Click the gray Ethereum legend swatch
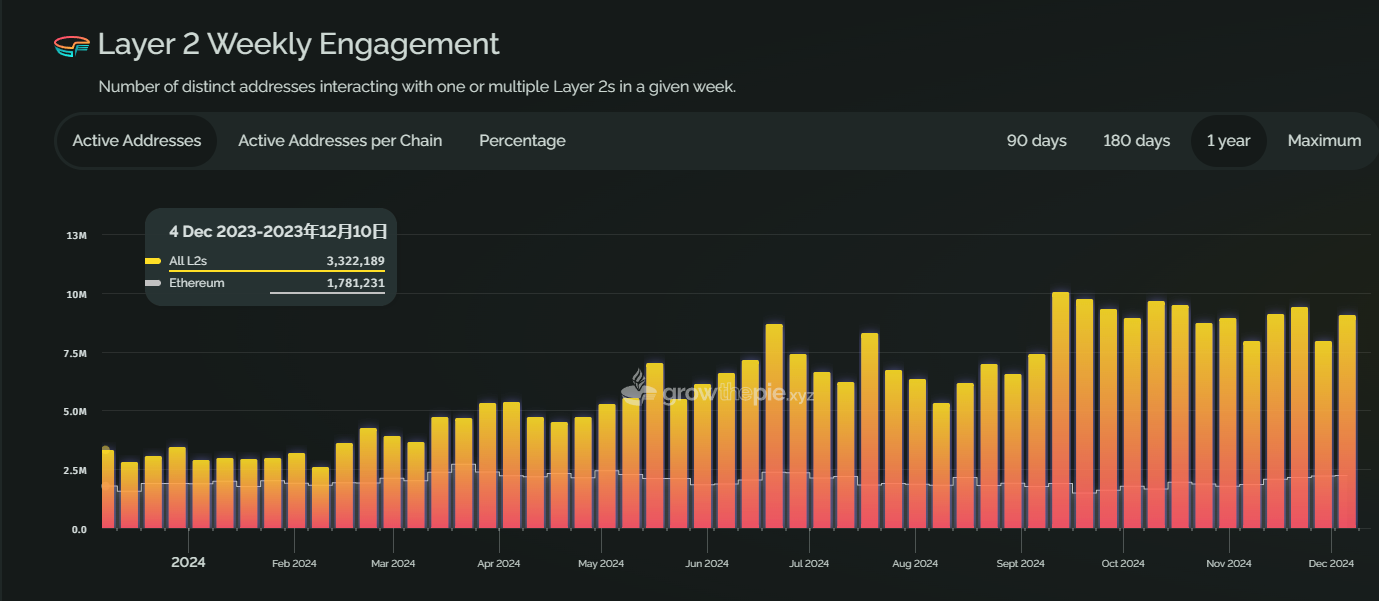 click(x=153, y=284)
